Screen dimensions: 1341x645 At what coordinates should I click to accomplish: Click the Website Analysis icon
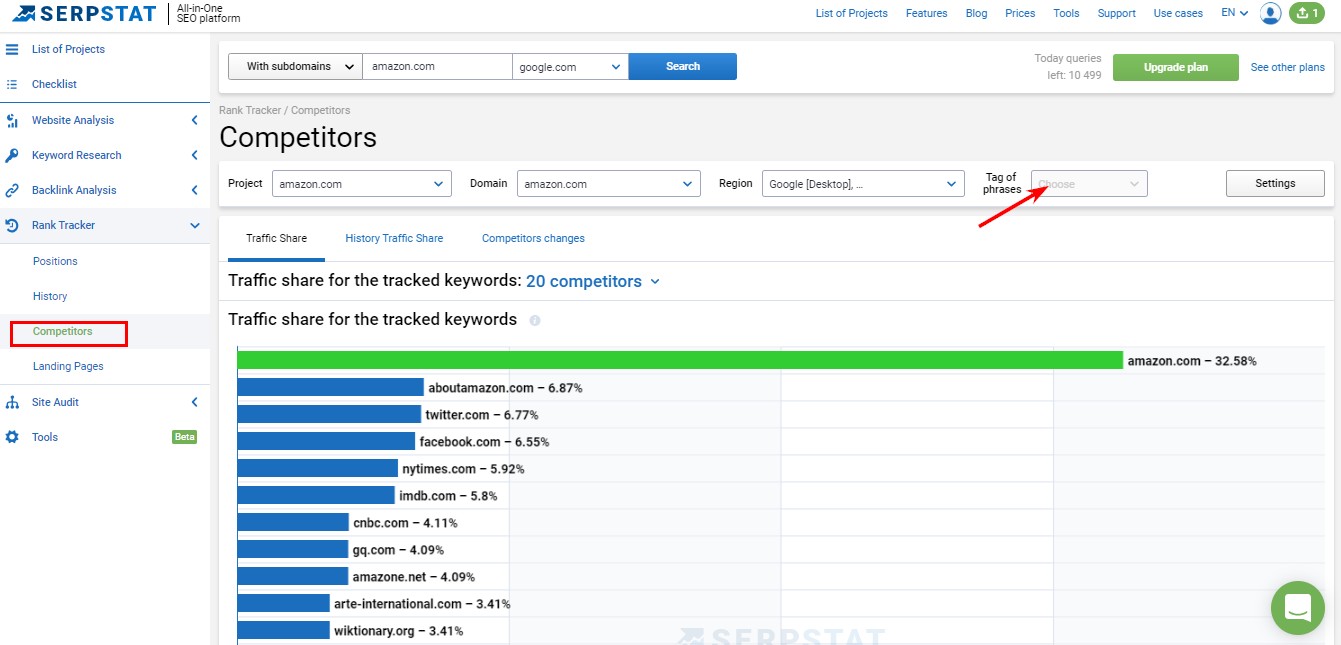tap(12, 120)
